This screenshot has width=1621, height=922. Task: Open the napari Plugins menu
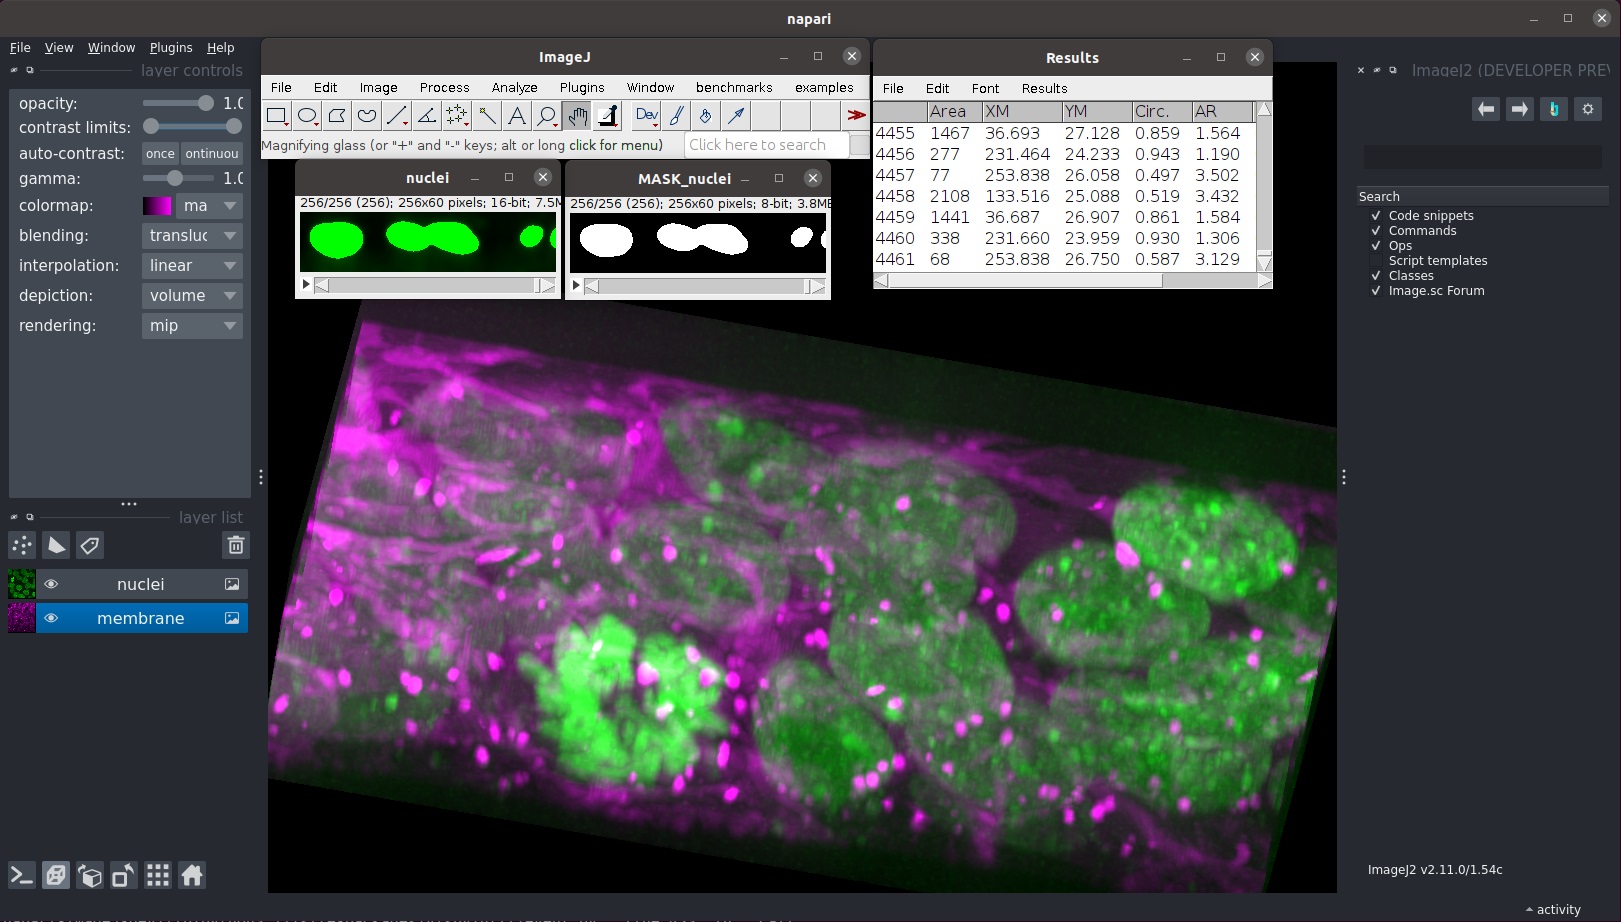point(171,48)
